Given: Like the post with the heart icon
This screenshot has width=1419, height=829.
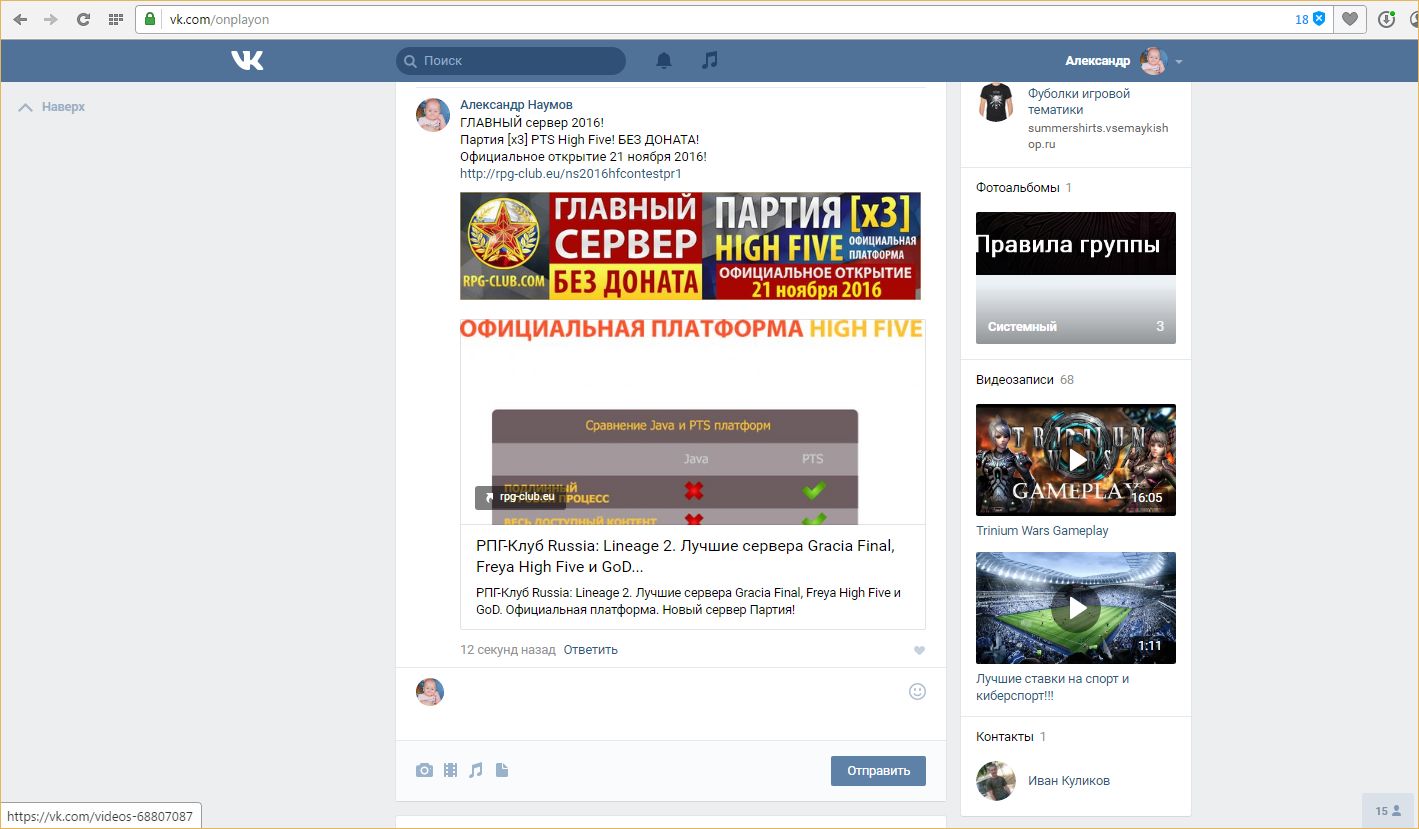Looking at the screenshot, I should coord(920,651).
